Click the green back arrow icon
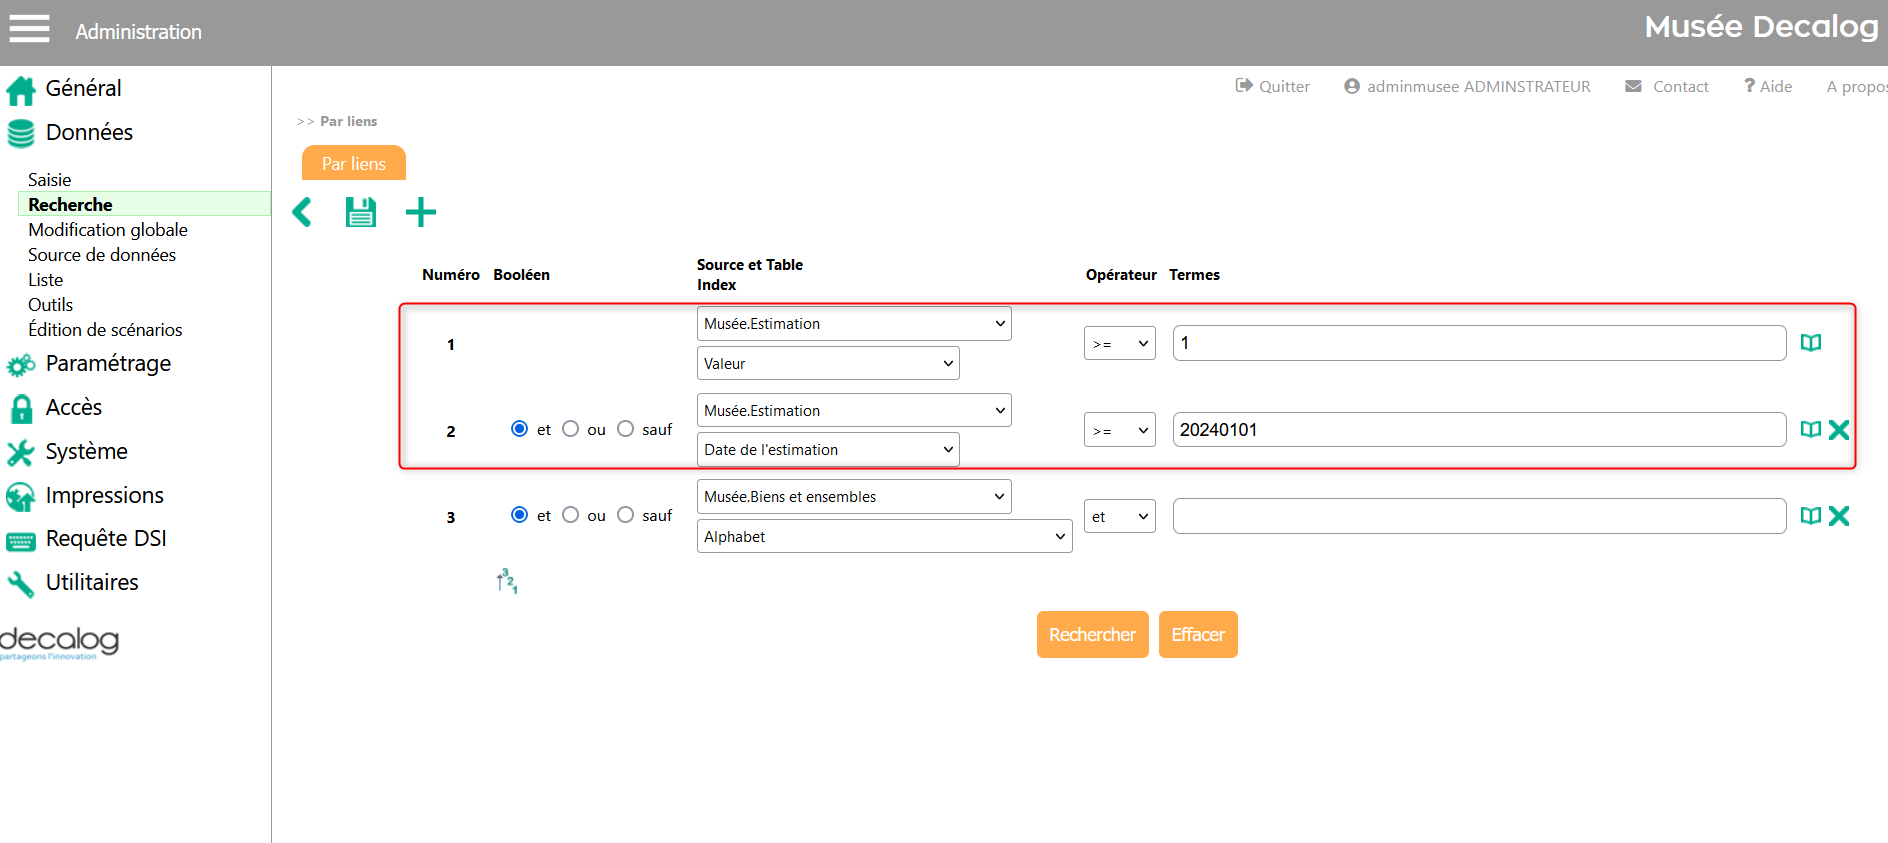The height and width of the screenshot is (843, 1888). coord(302,212)
